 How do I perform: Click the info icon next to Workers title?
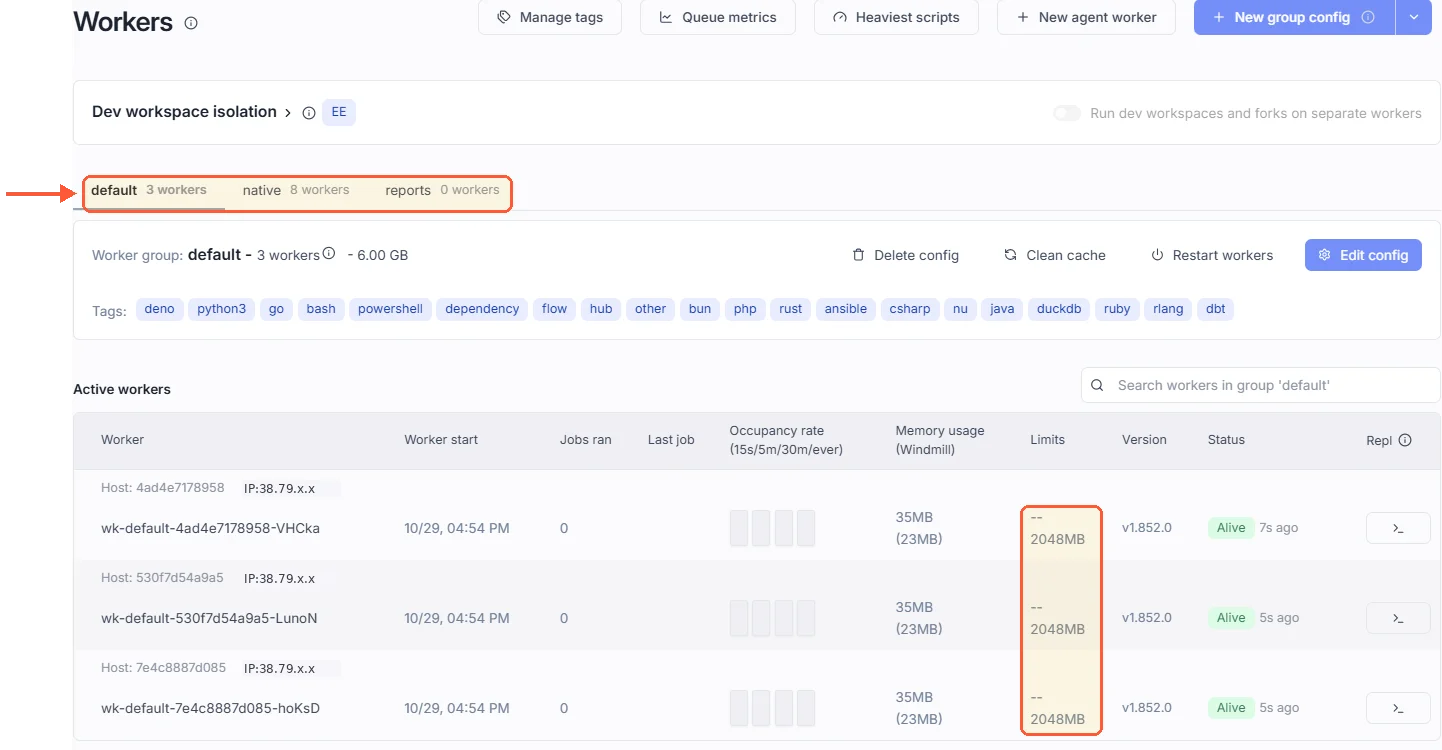[x=191, y=23]
